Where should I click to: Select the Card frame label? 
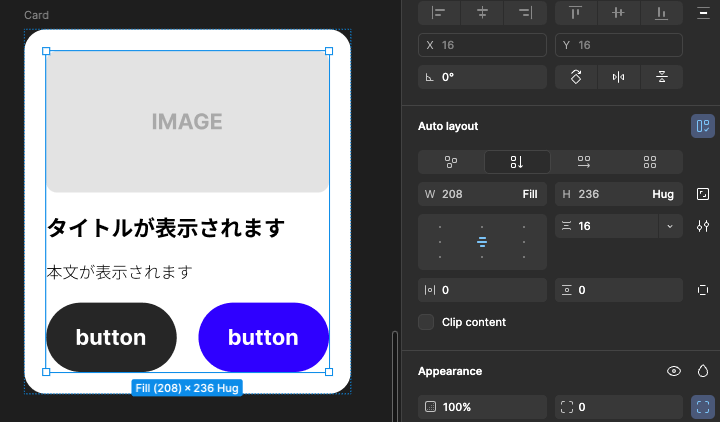coord(36,15)
